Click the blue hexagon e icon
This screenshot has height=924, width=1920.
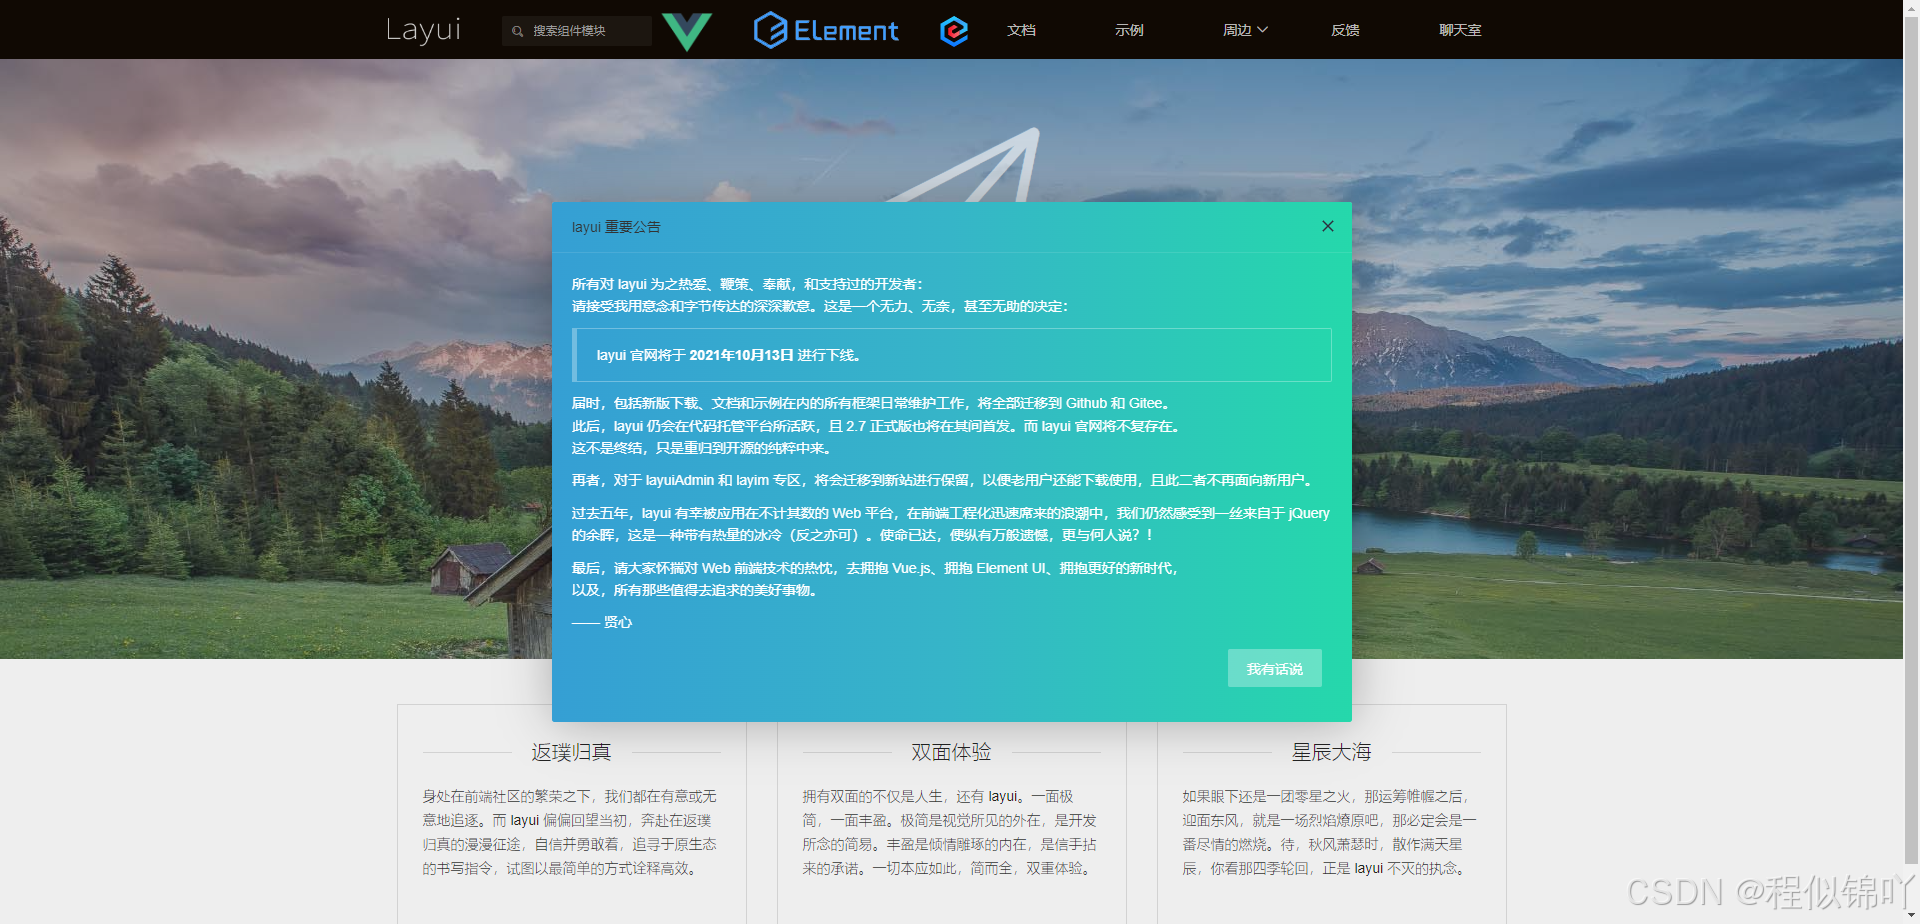[954, 31]
